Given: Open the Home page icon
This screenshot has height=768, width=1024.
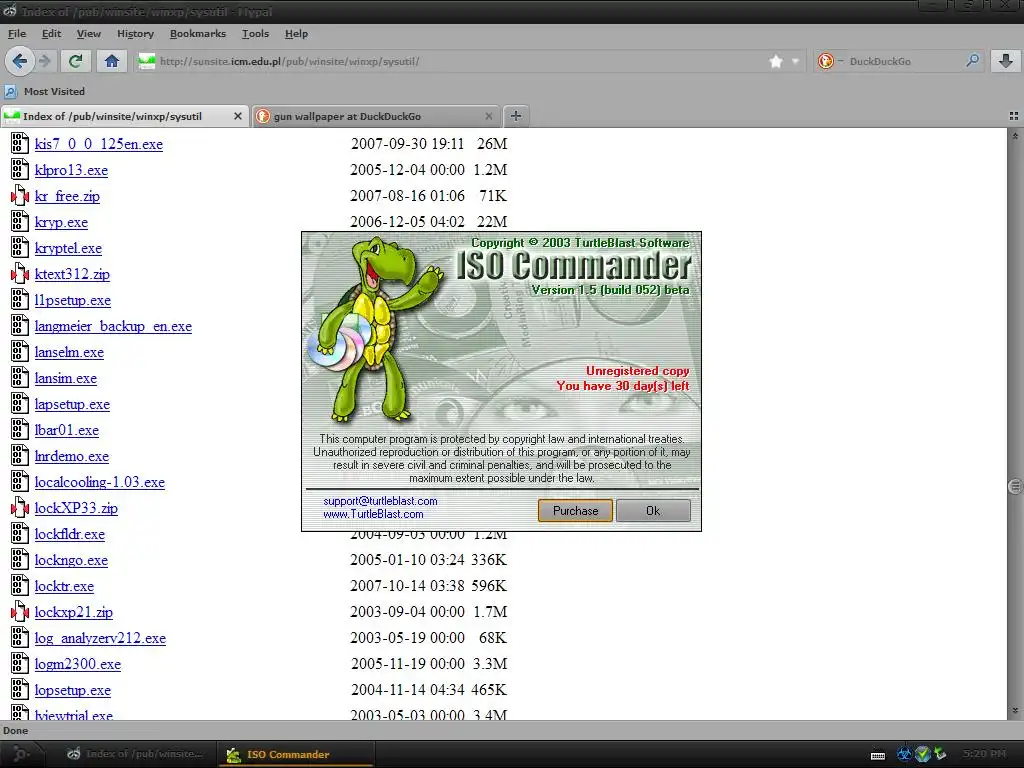Looking at the screenshot, I should [112, 61].
